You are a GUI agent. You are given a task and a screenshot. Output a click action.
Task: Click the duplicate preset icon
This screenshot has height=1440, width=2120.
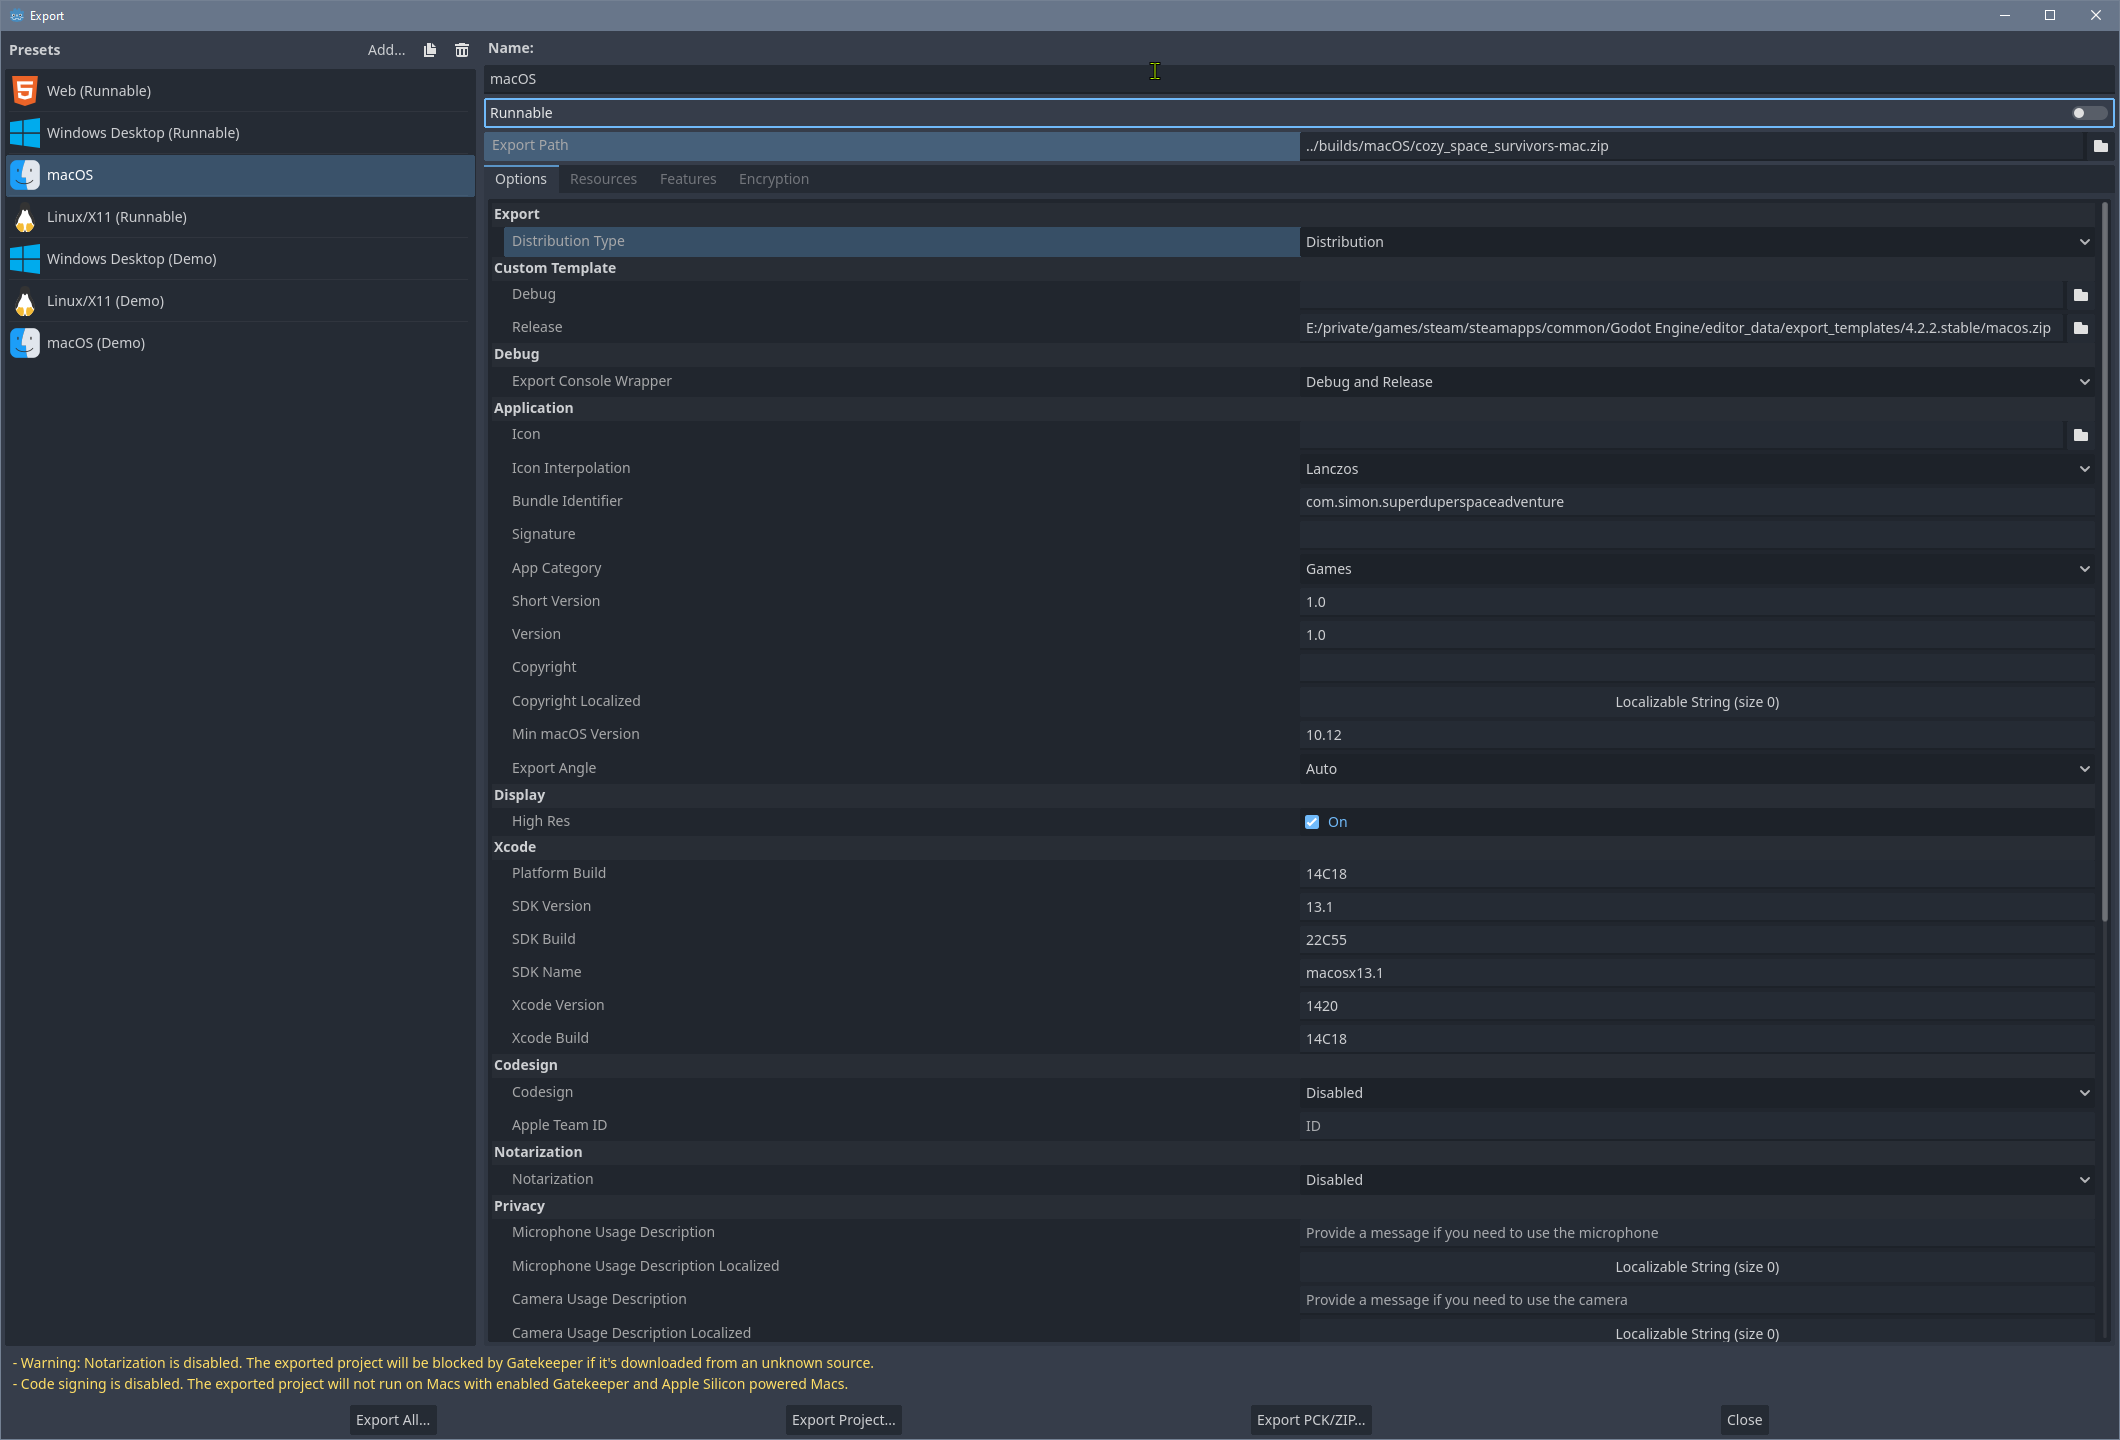(x=430, y=50)
